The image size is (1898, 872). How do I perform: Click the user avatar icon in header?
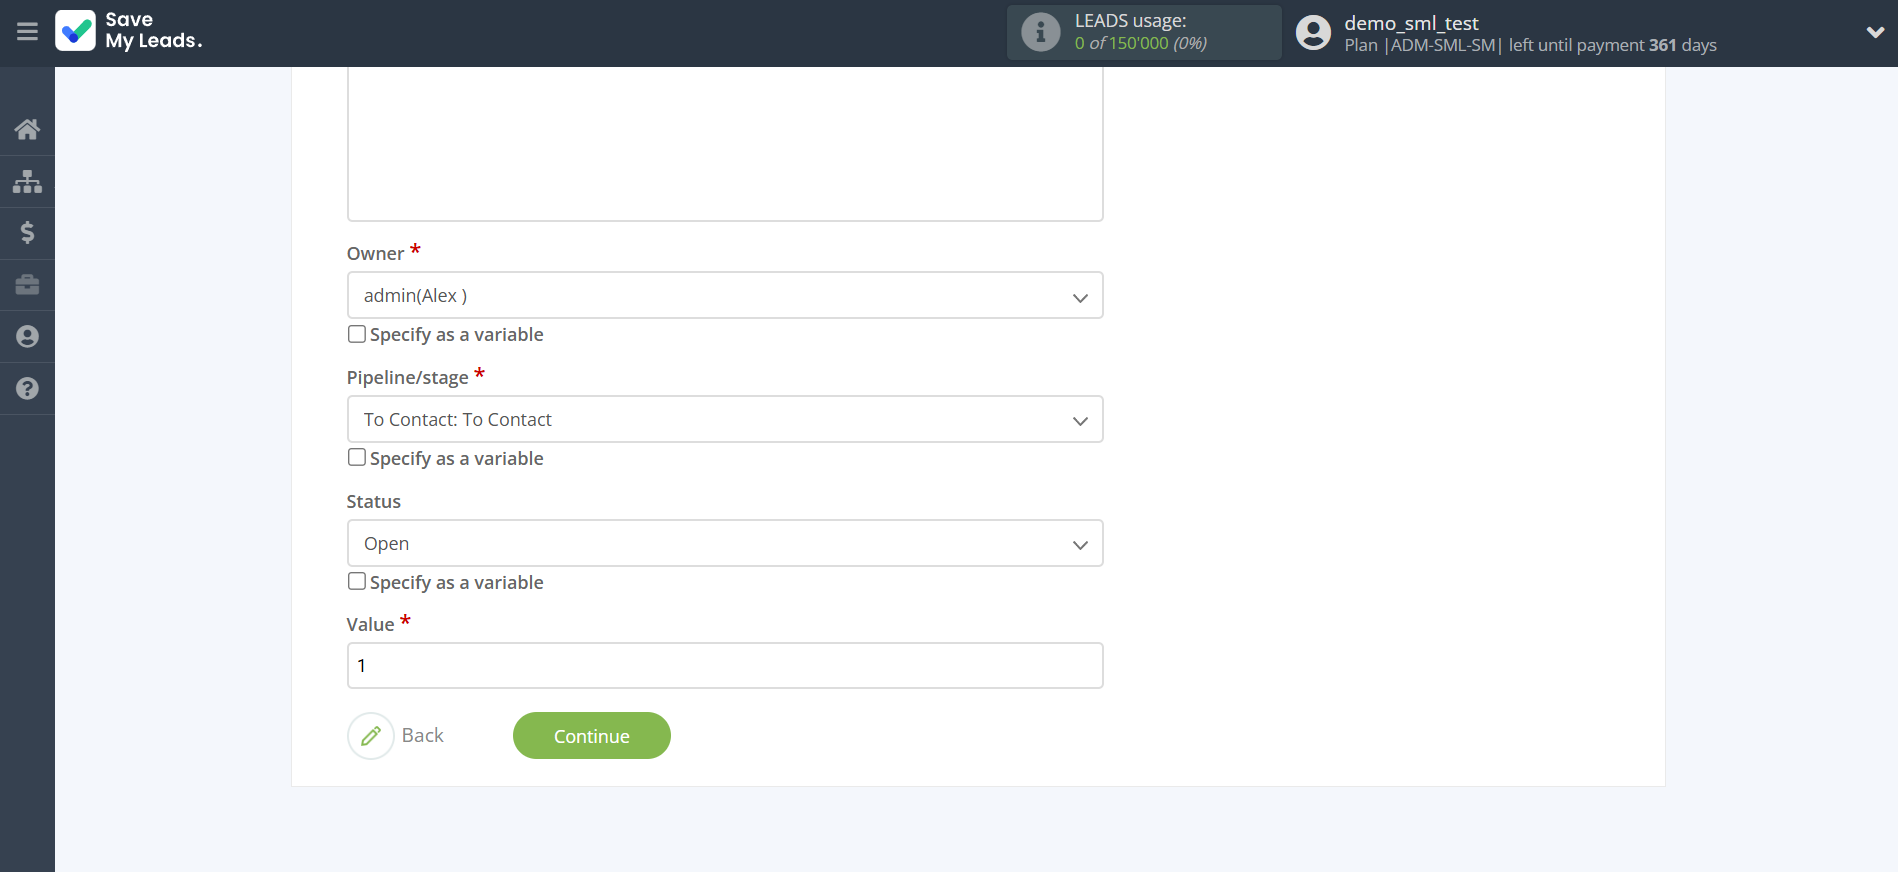coord(1313,33)
